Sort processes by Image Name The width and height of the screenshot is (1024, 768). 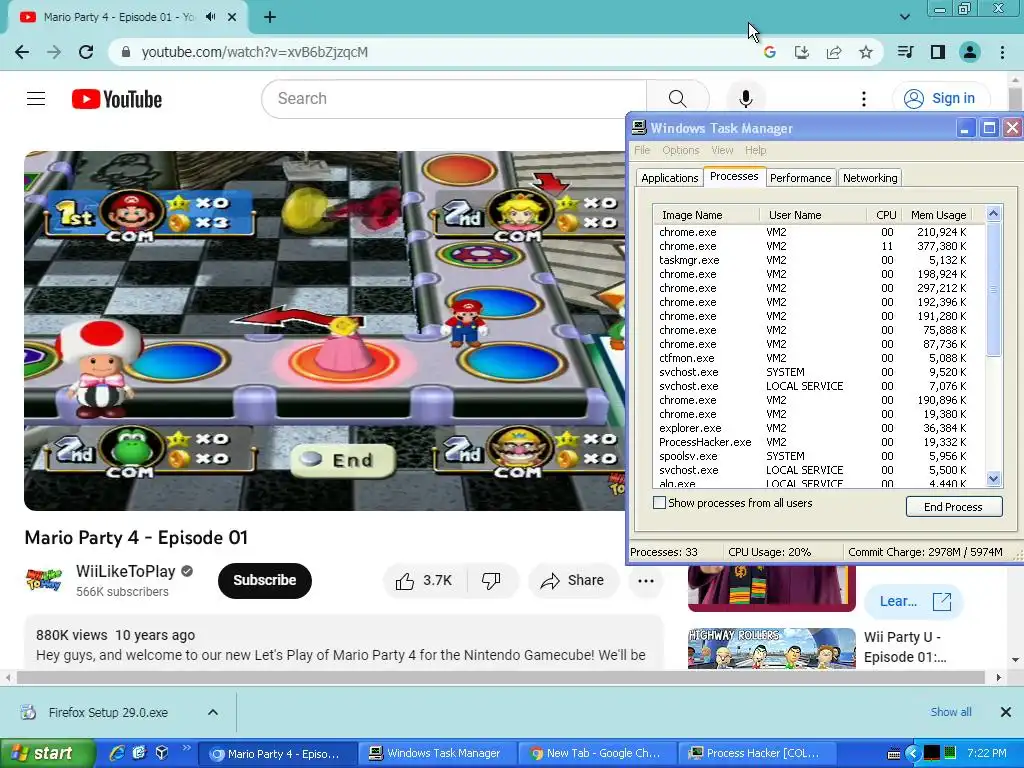point(707,215)
